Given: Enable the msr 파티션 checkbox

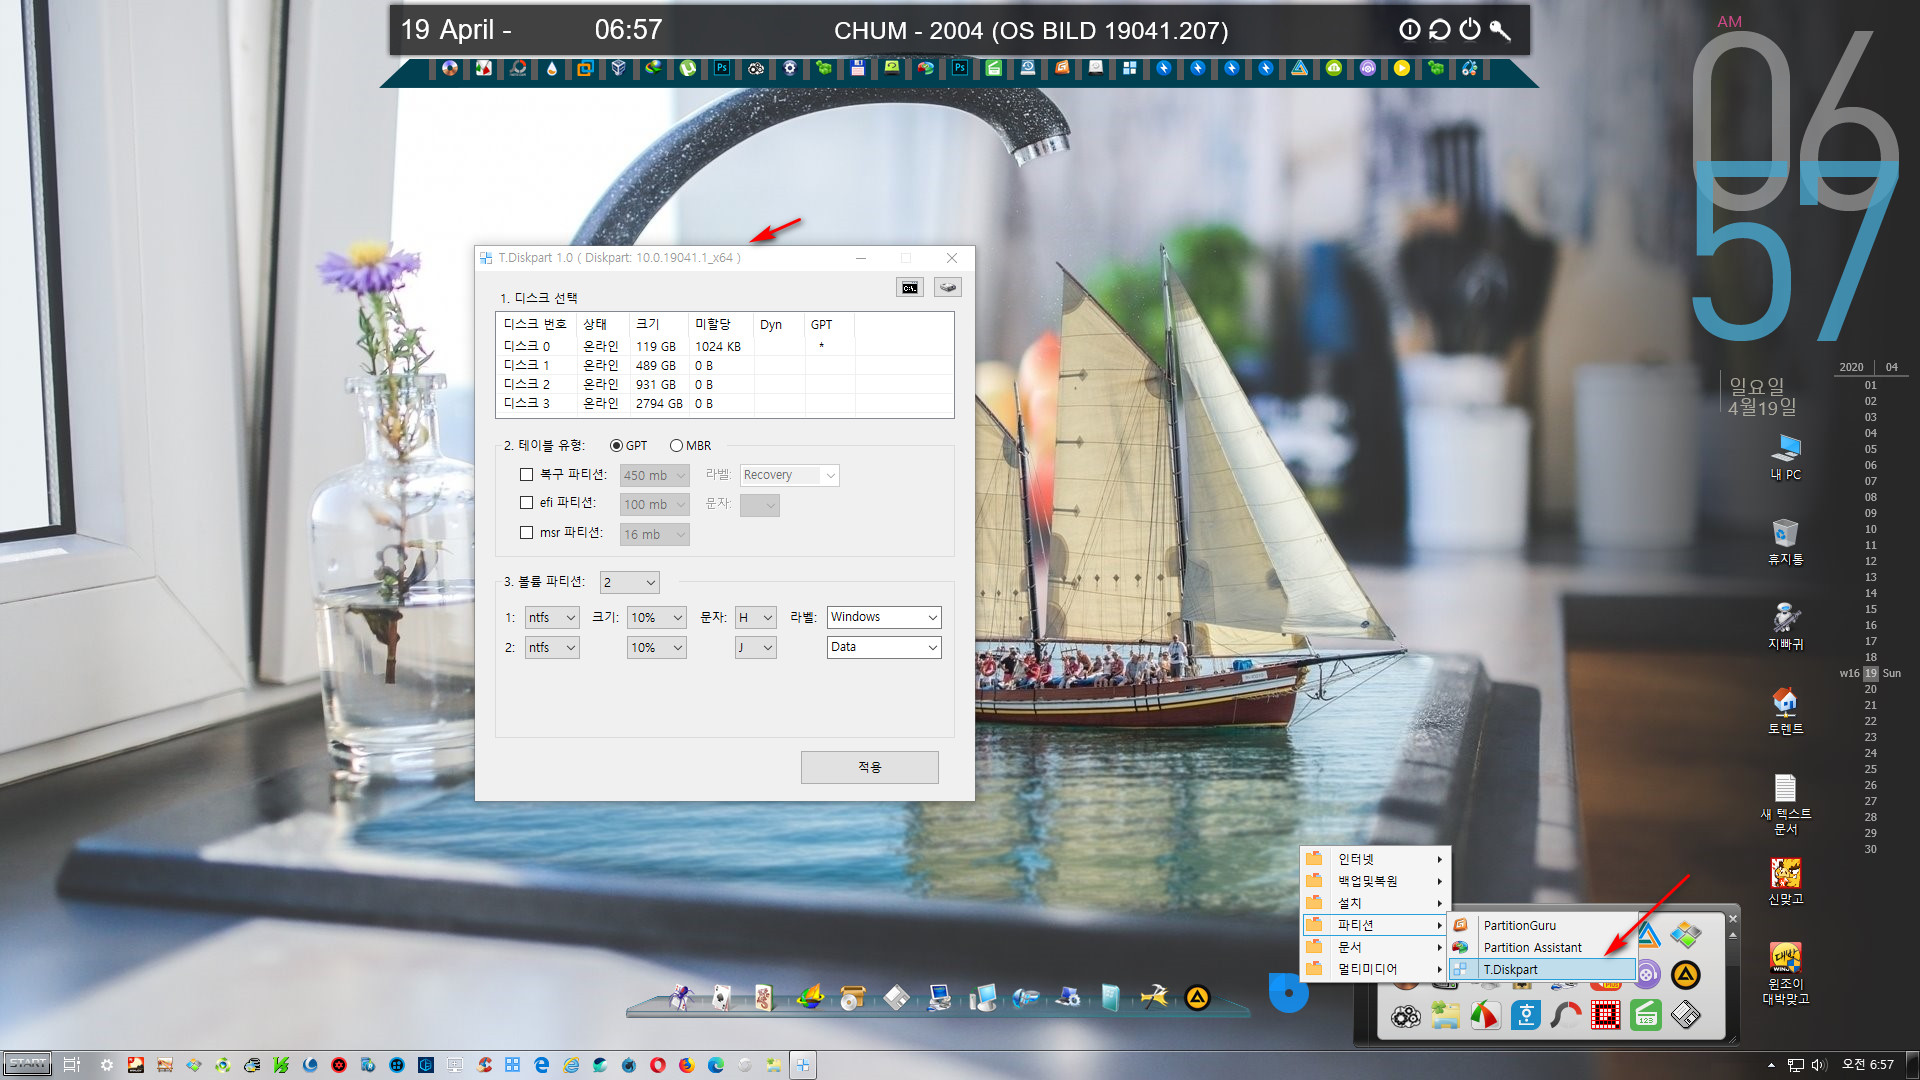Looking at the screenshot, I should pyautogui.click(x=526, y=533).
